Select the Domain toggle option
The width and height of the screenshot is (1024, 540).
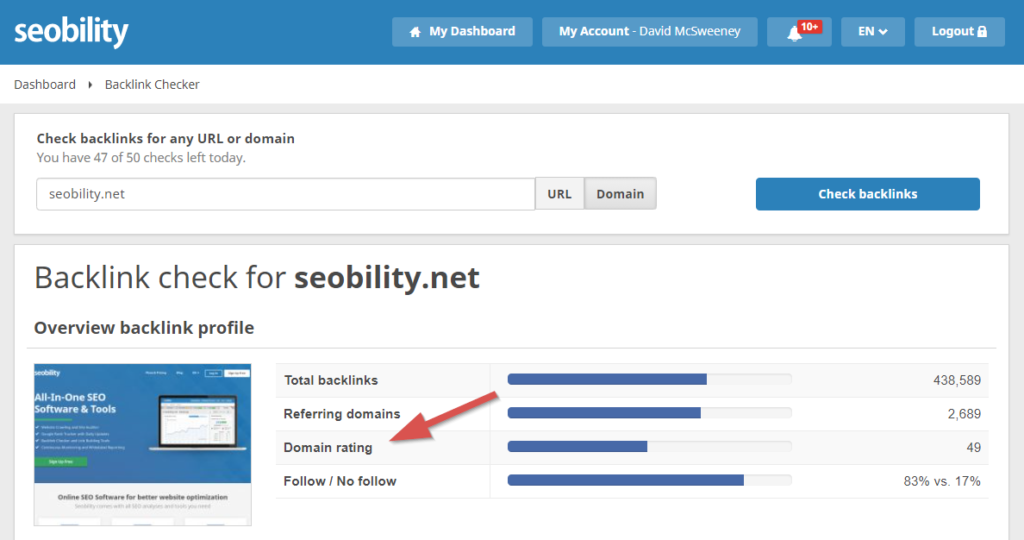click(620, 194)
